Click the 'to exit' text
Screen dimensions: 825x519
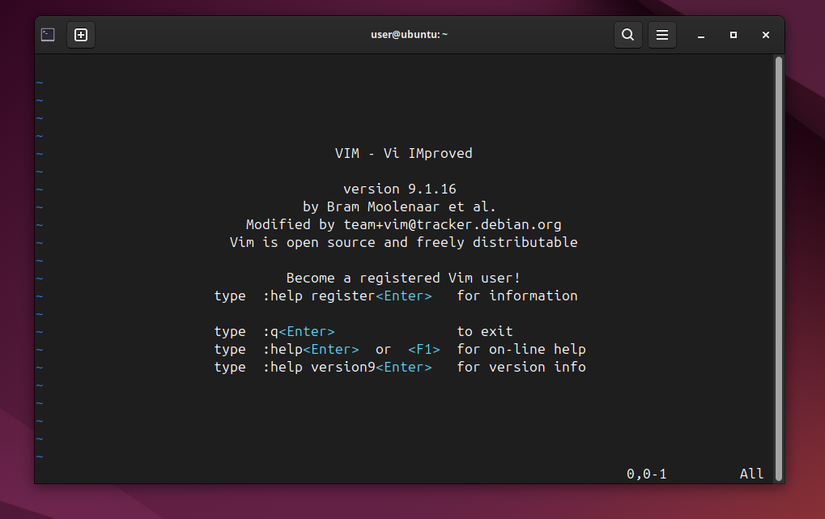pos(485,332)
